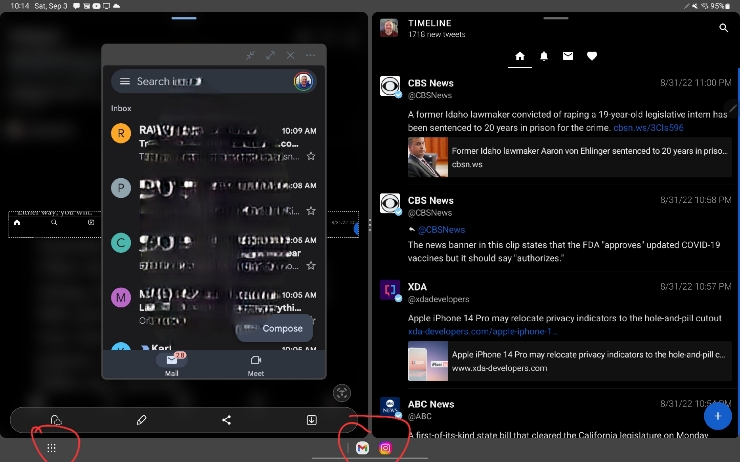Open ABC News profile avatar
Image resolution: width=740 pixels, height=462 pixels.
[x=390, y=408]
